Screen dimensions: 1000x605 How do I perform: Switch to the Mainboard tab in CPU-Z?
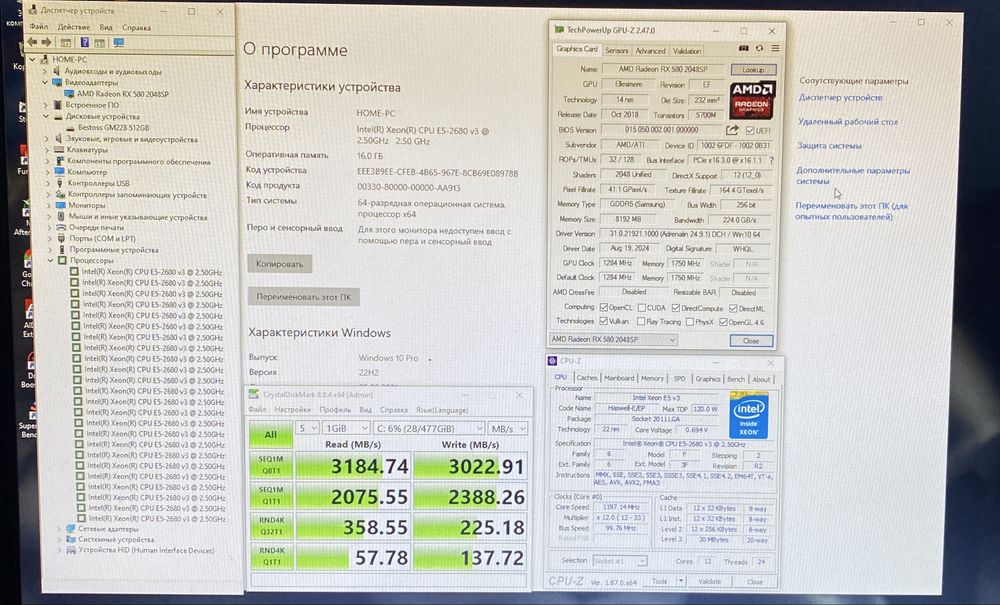pos(619,378)
